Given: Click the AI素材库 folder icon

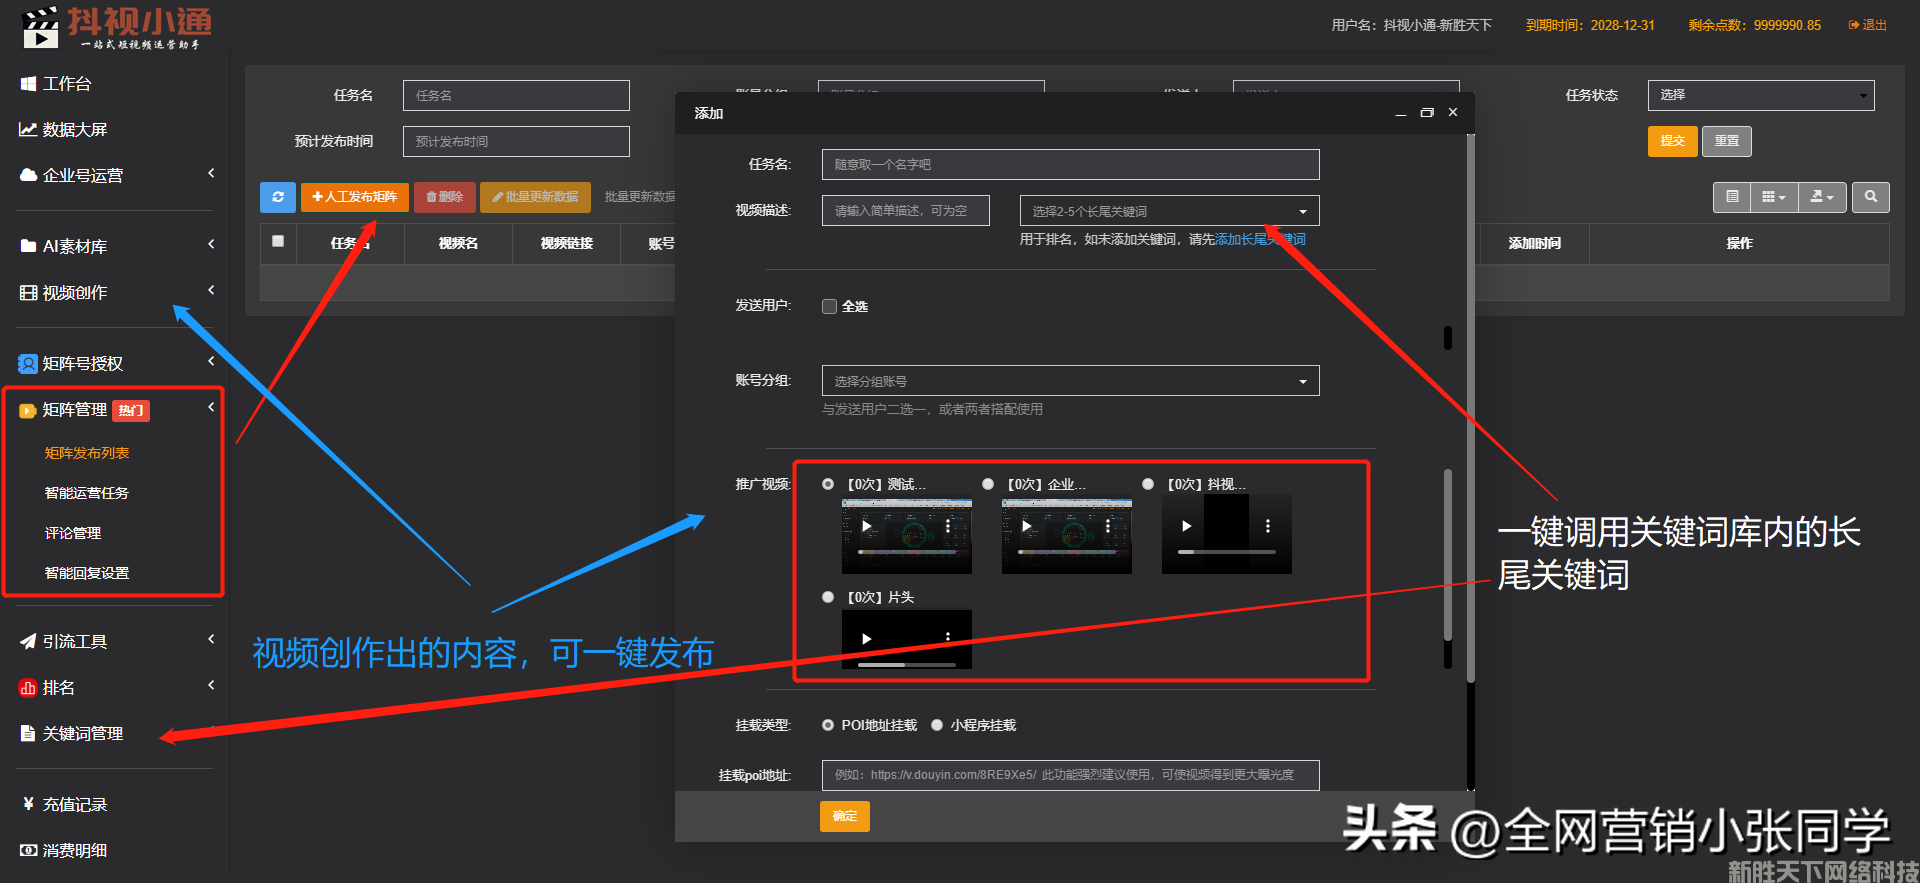Looking at the screenshot, I should (x=28, y=246).
